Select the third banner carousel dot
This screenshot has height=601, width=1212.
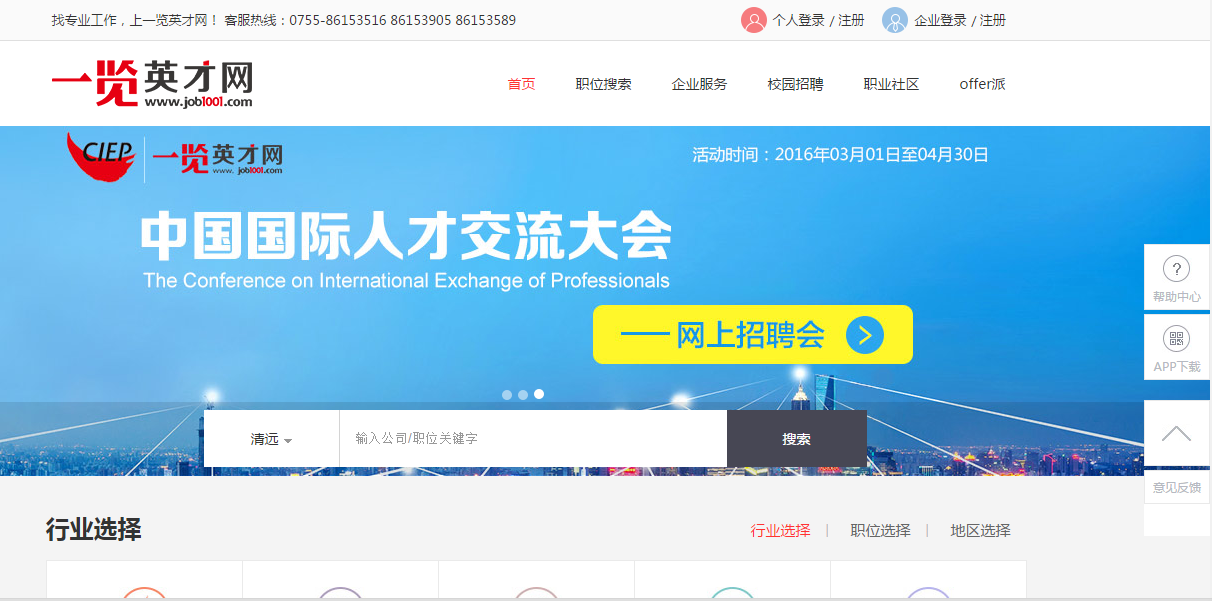tap(539, 394)
